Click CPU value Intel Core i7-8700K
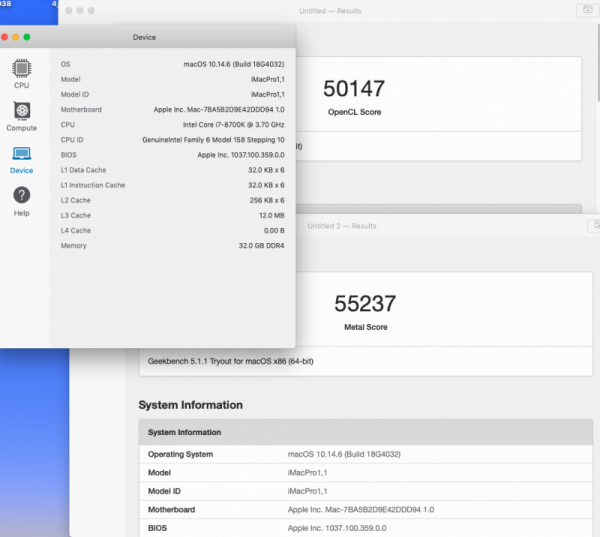This screenshot has width=600, height=537. click(x=233, y=125)
